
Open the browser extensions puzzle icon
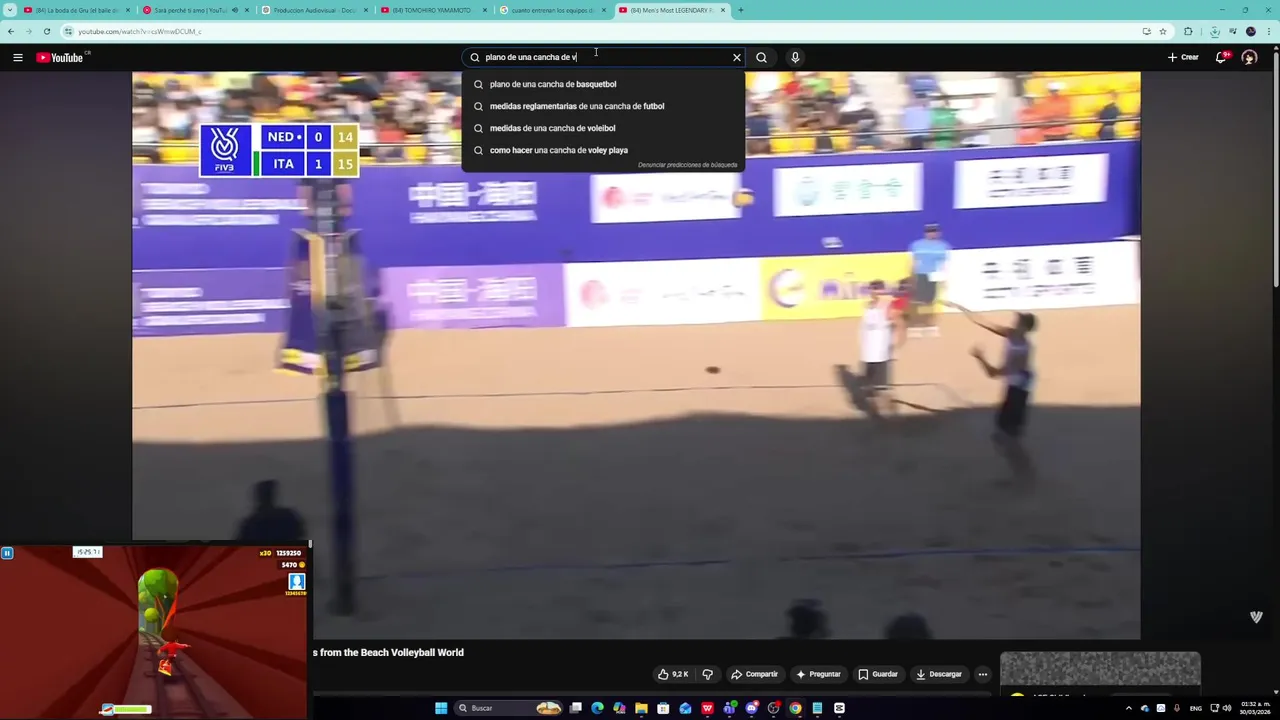pos(1188,31)
